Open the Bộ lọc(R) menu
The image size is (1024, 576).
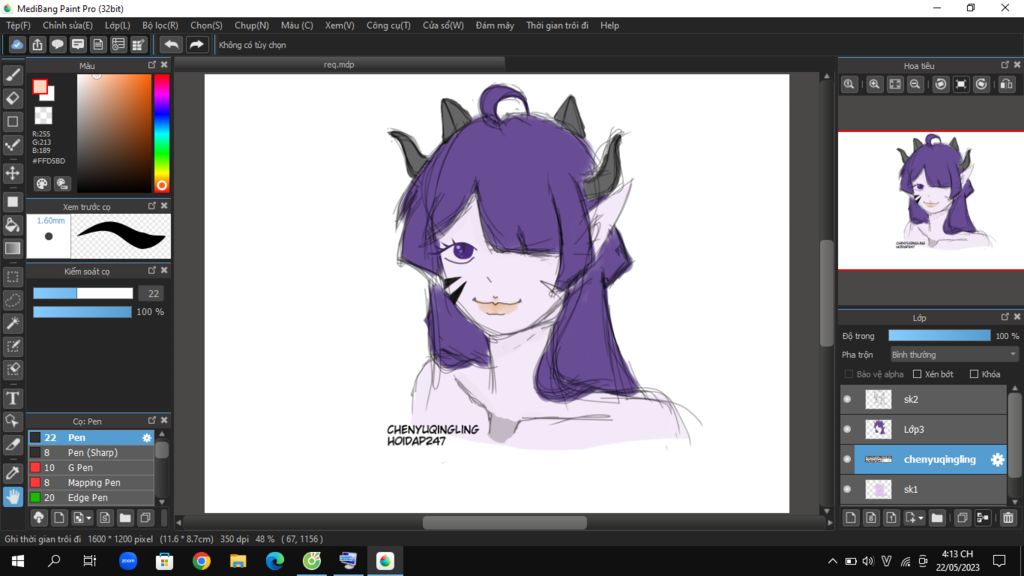tap(160, 25)
